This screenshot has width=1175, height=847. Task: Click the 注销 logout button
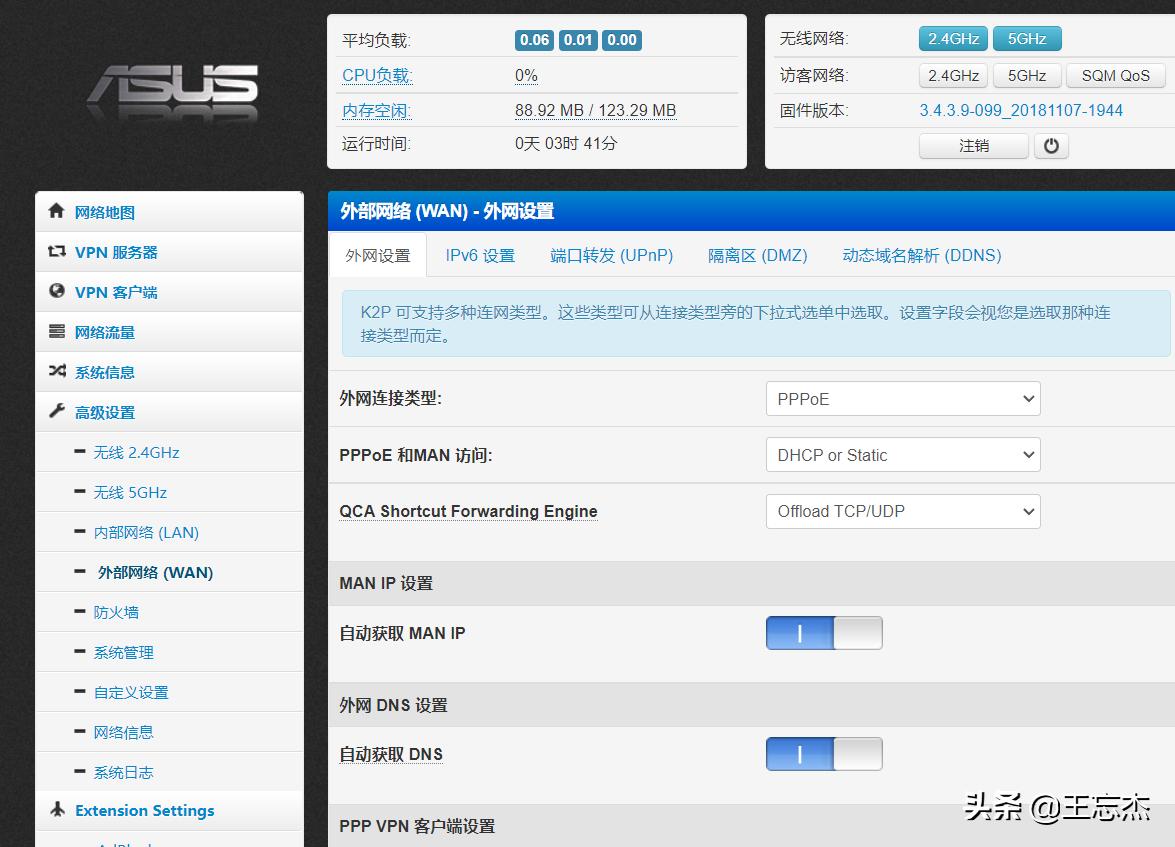tap(973, 145)
